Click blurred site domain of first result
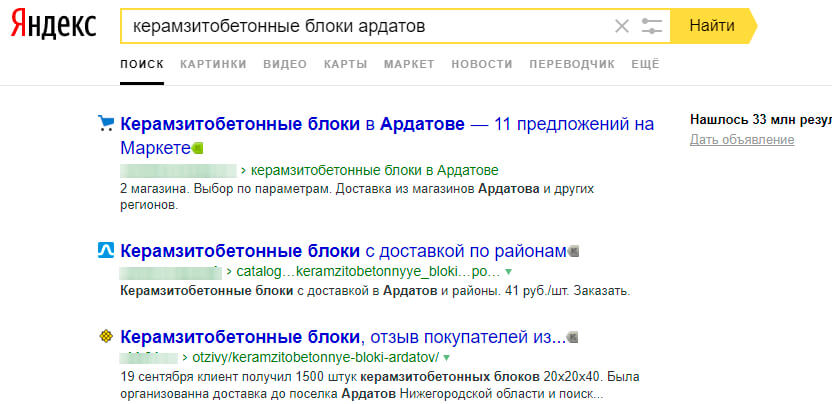The height and width of the screenshot is (404, 832). tap(178, 170)
